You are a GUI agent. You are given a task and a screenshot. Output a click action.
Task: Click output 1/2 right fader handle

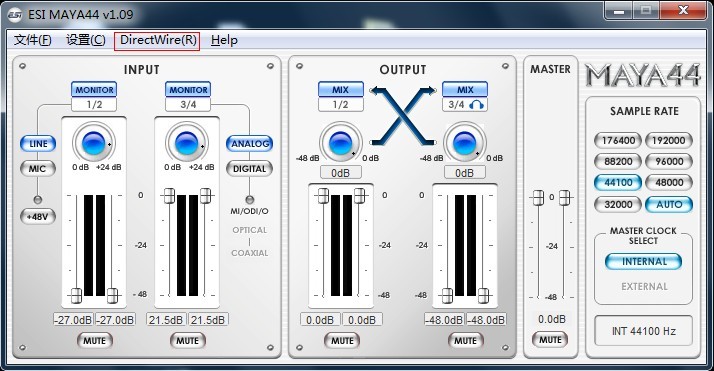360,196
